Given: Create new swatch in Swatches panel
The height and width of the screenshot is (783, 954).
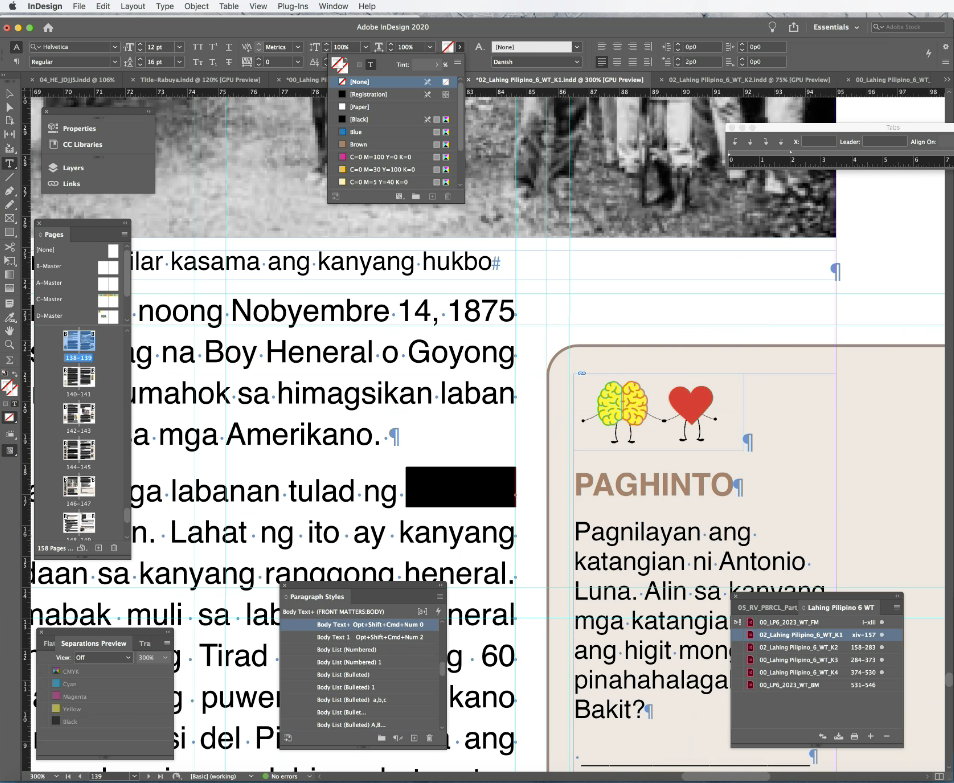Looking at the screenshot, I should pos(432,197).
